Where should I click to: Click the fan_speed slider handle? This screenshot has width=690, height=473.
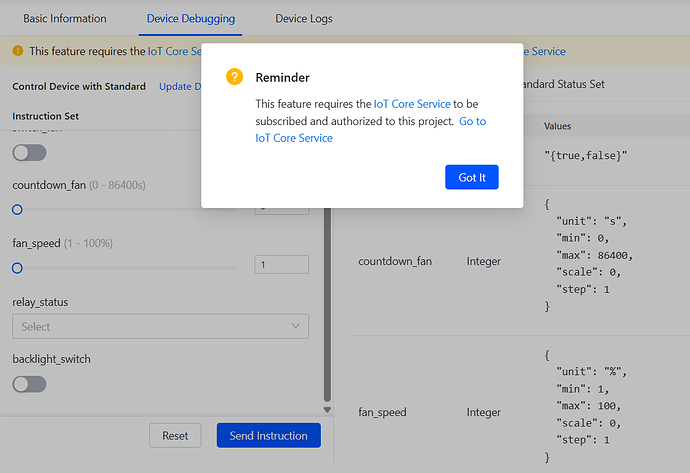tap(17, 268)
